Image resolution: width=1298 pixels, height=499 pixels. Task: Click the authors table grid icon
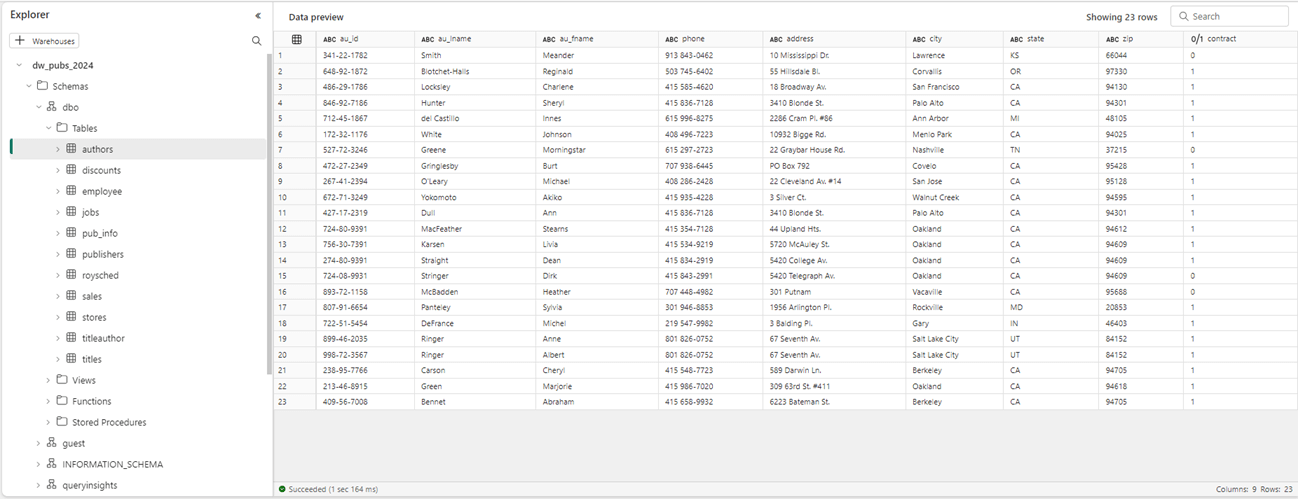click(x=72, y=149)
